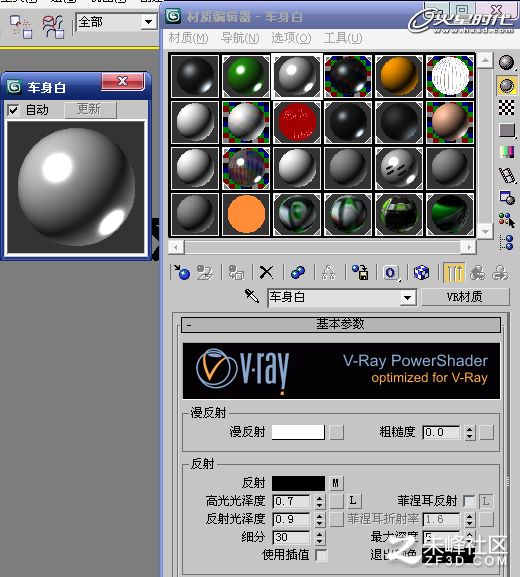520x577 pixels.
Task: Click the white 漫反射 color swatch
Action: coord(298,432)
